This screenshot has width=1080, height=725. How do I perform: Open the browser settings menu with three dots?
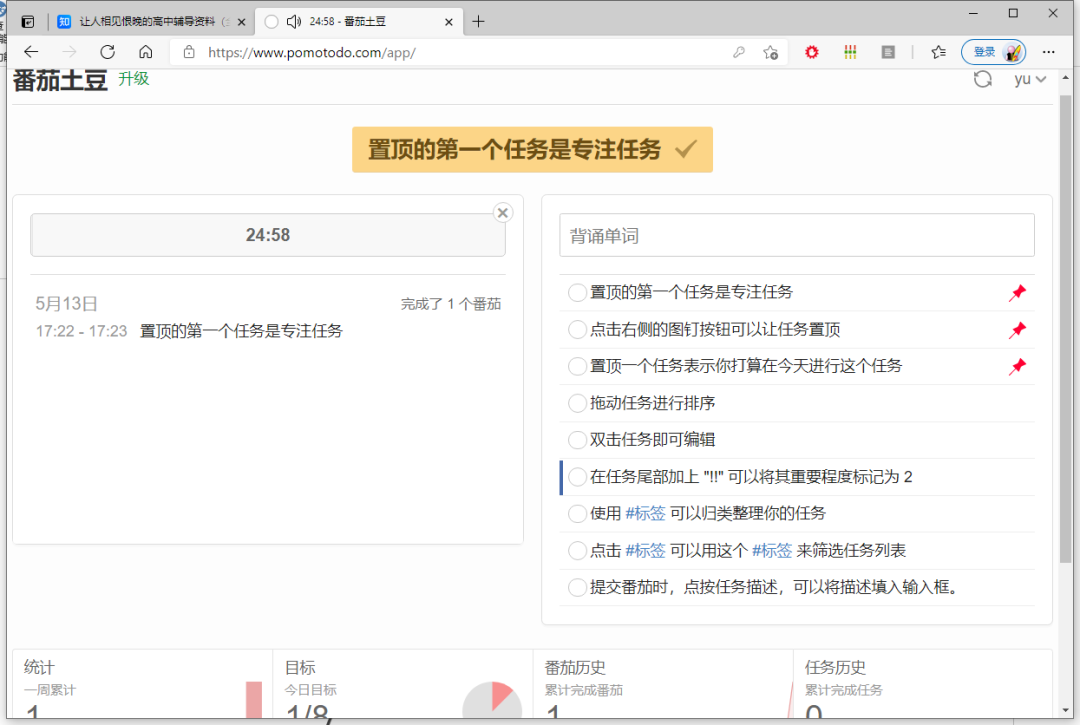tap(1048, 52)
